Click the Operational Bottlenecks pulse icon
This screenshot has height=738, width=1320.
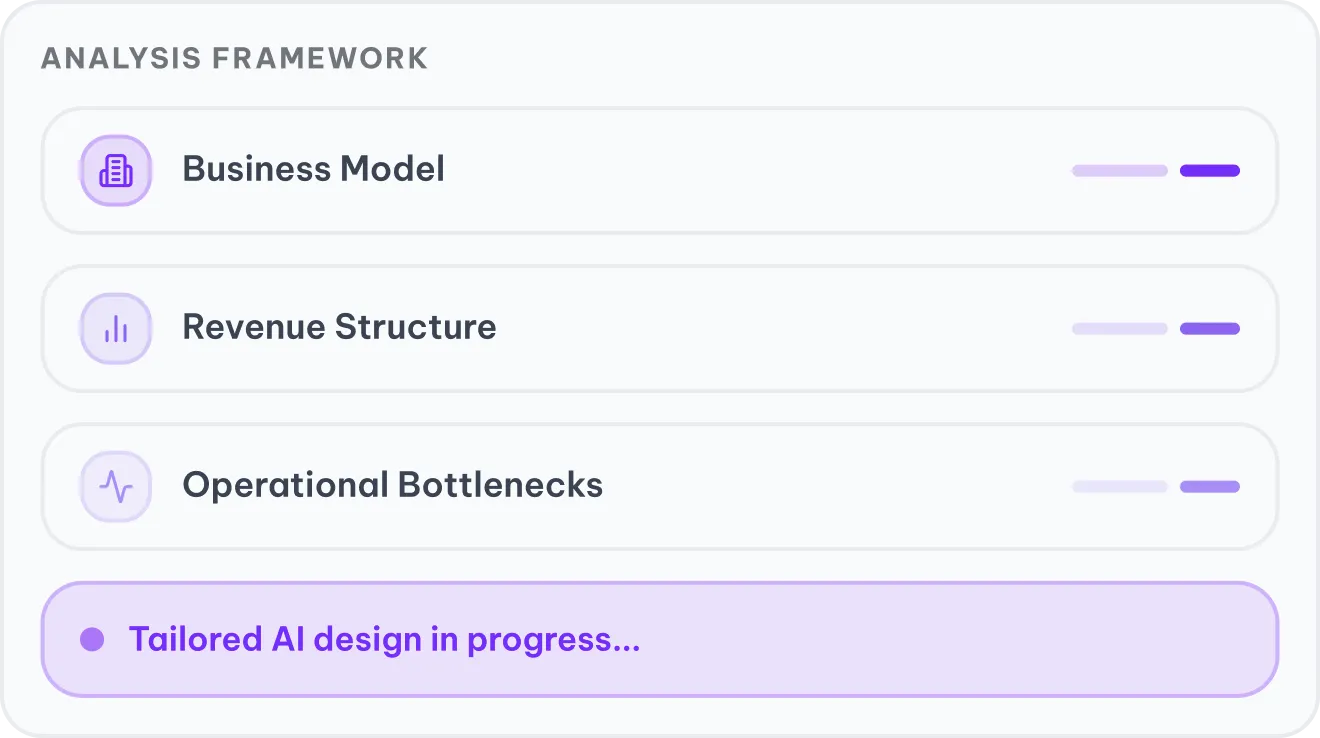(x=116, y=487)
